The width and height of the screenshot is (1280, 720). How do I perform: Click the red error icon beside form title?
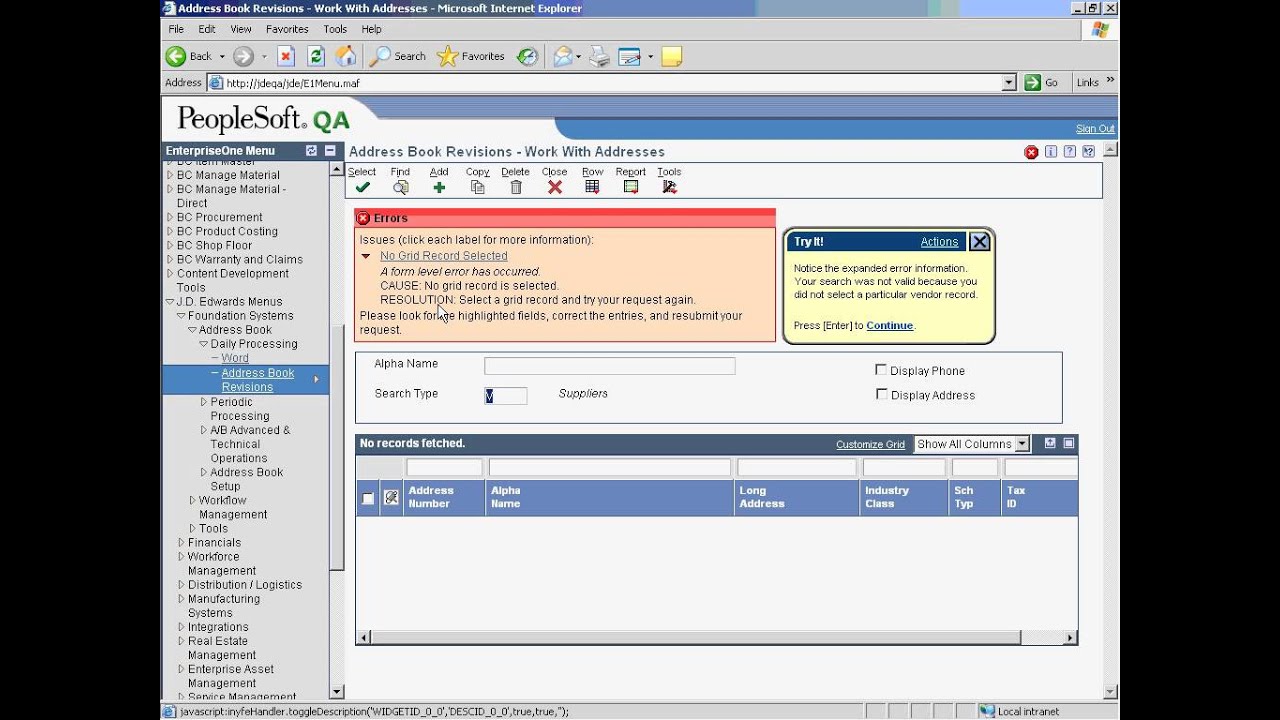click(1031, 152)
